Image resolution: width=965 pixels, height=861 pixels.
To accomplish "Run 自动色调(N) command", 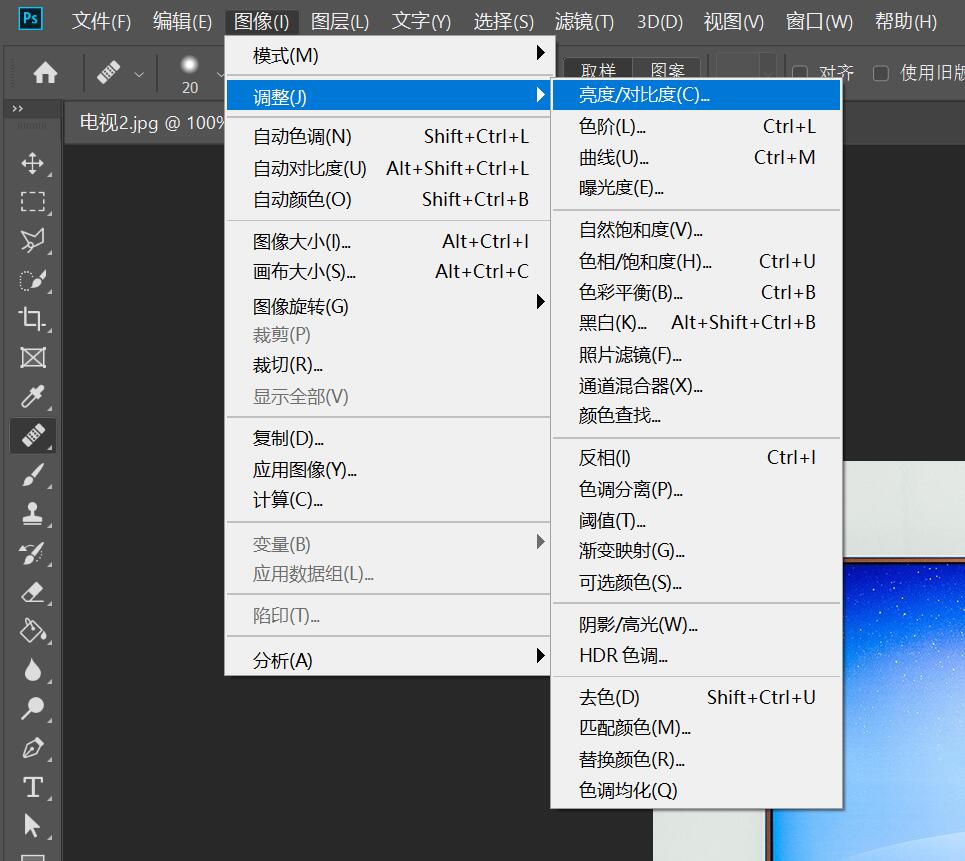I will tap(388, 136).
